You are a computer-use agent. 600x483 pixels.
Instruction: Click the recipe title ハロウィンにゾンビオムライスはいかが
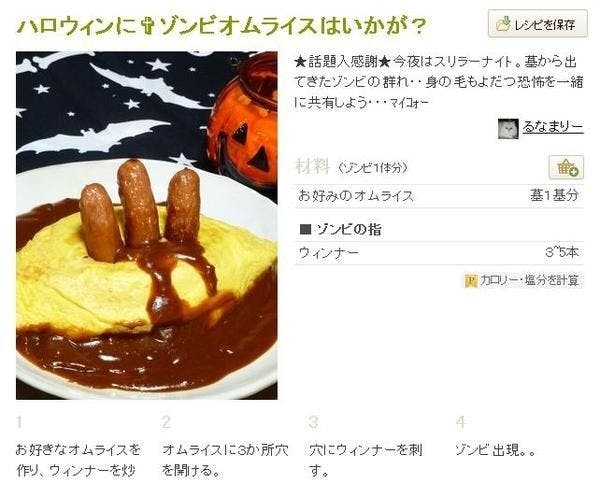pos(221,26)
